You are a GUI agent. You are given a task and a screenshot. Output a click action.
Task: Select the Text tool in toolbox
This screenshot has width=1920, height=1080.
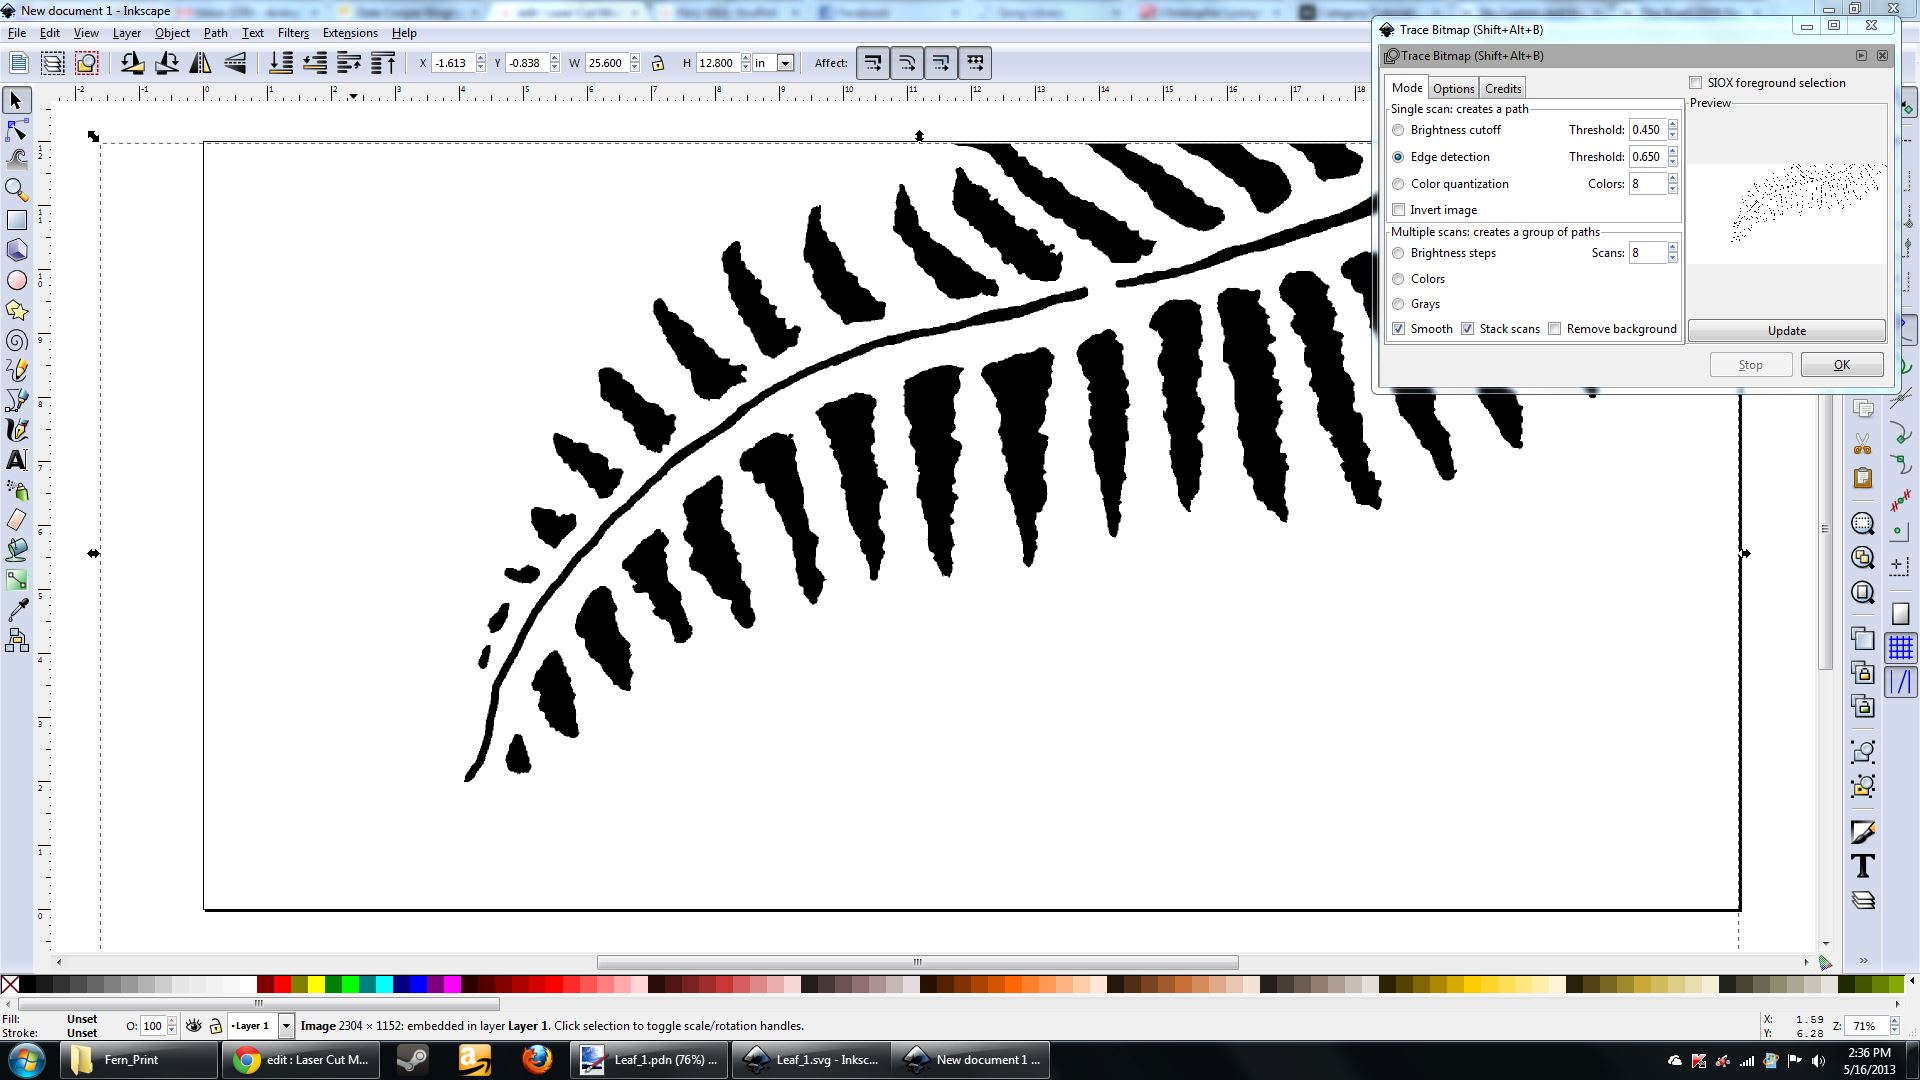click(x=16, y=460)
